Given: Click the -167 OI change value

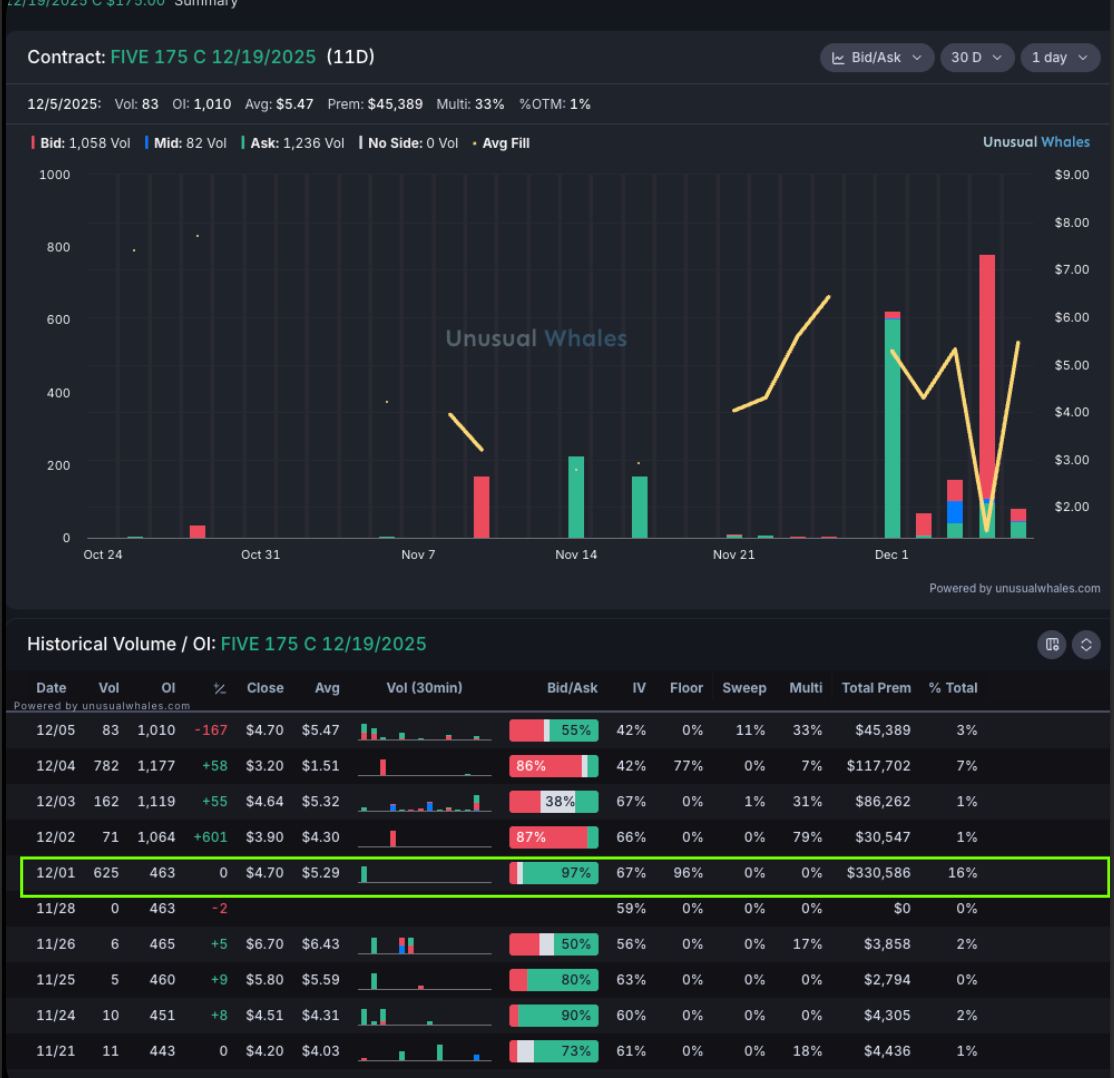Looking at the screenshot, I should [211, 730].
